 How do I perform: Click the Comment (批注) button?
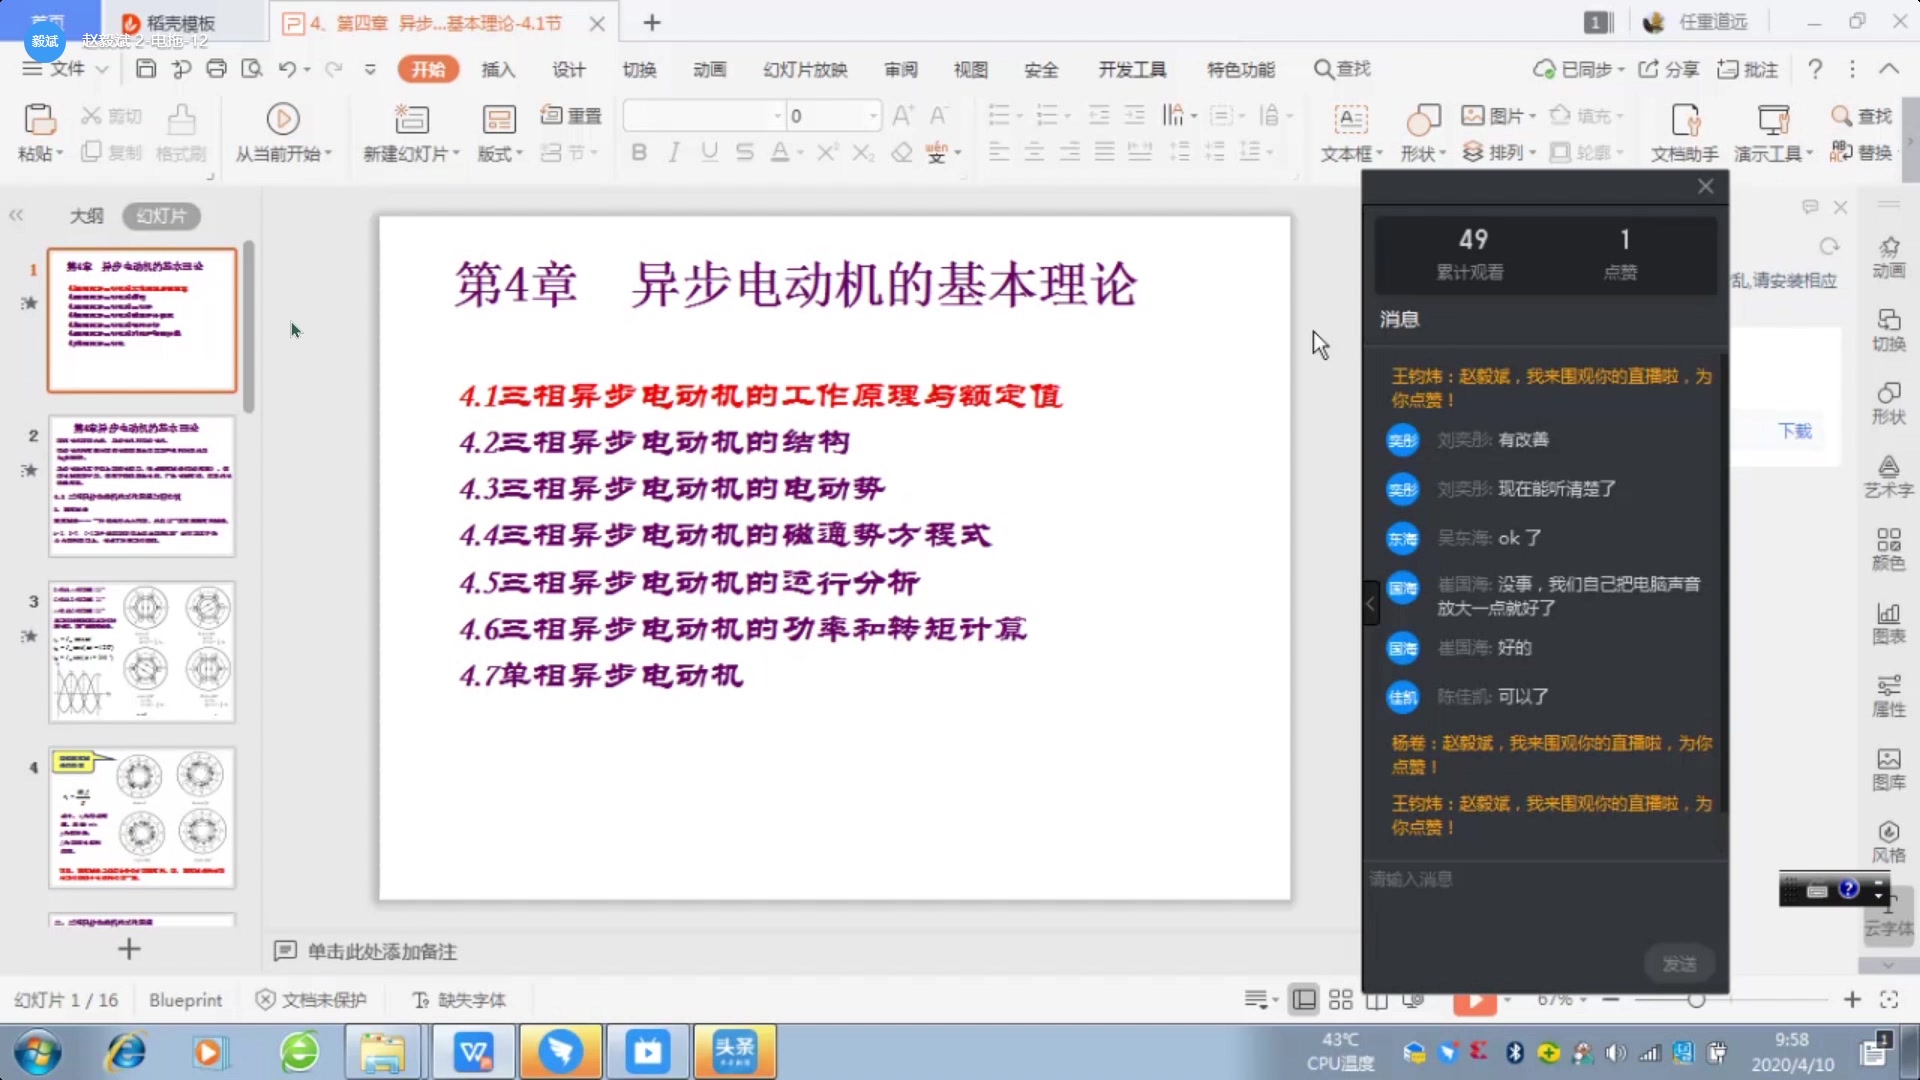1748,69
